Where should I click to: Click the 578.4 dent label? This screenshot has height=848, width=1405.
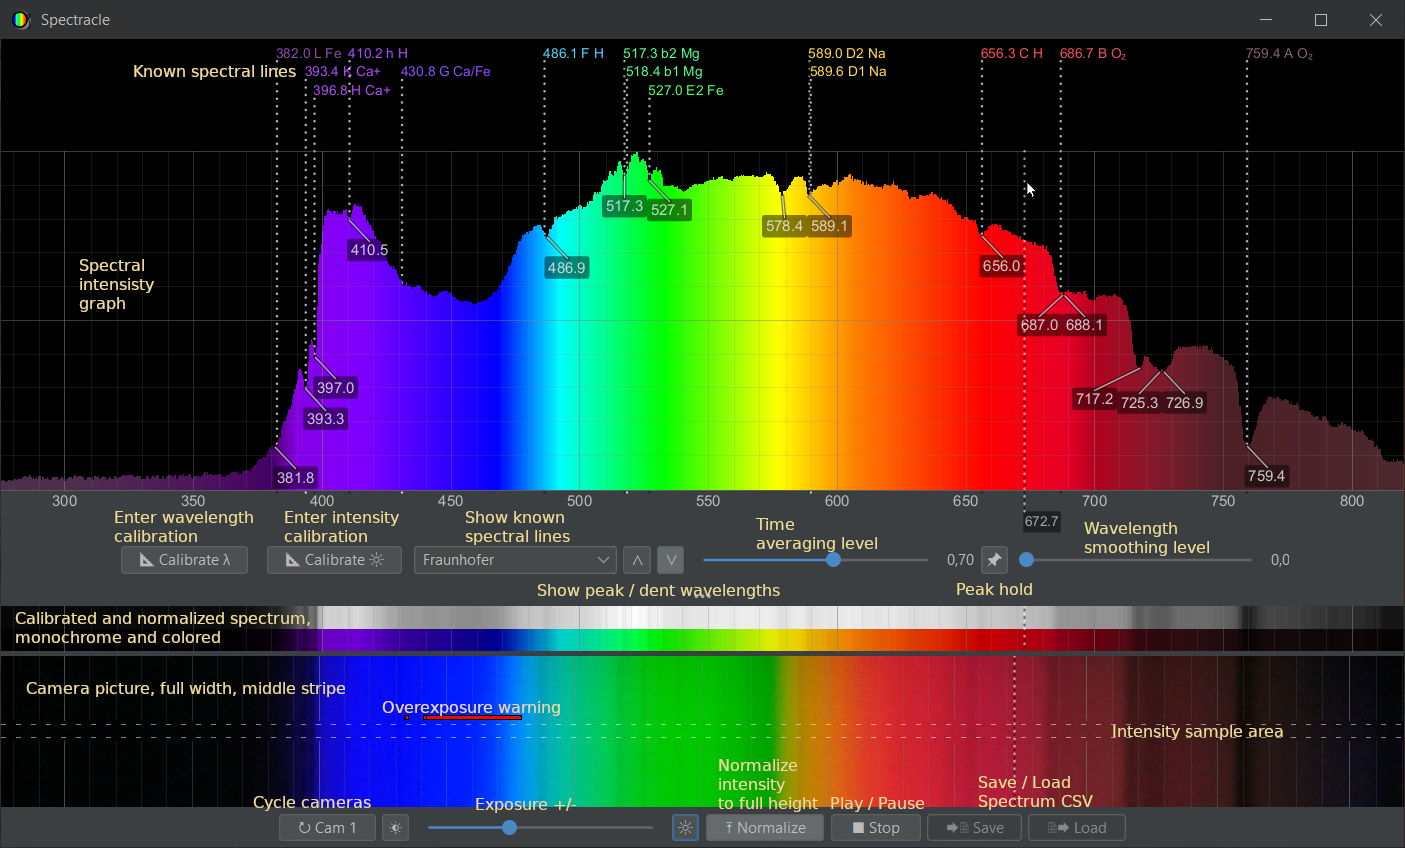click(x=784, y=226)
